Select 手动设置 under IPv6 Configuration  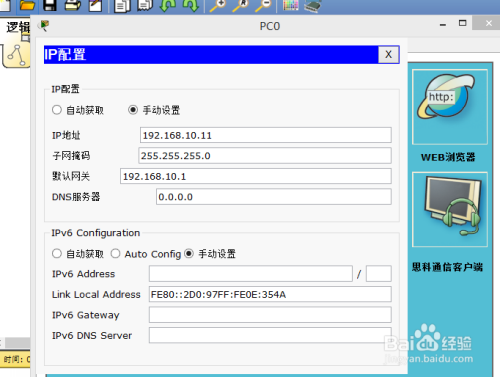pyautogui.click(x=189, y=254)
